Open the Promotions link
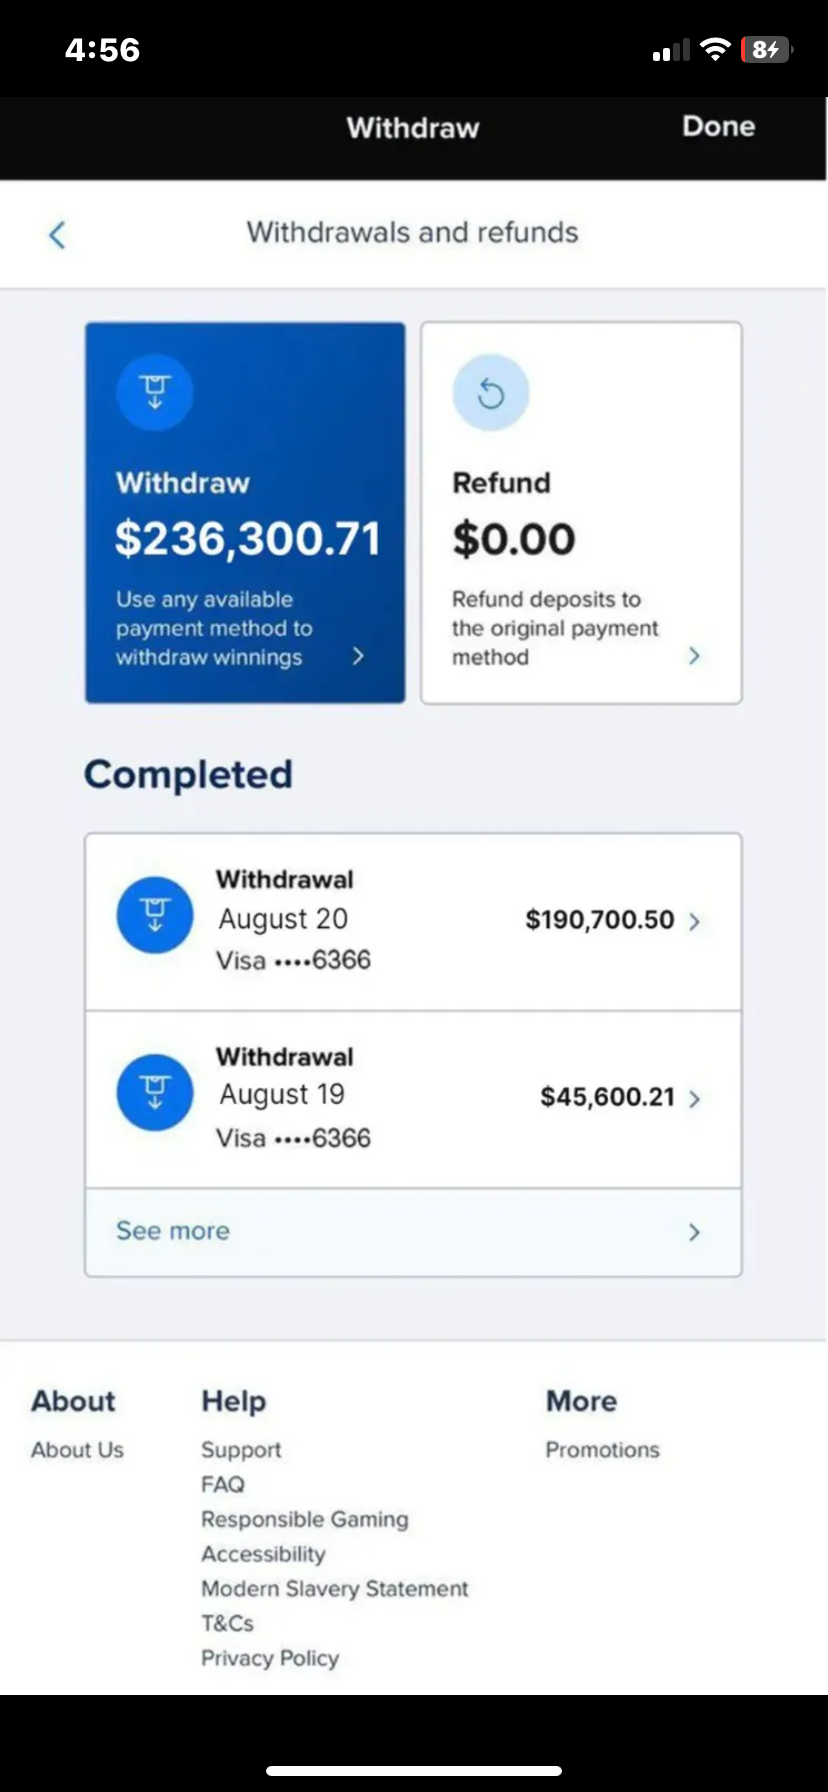 [602, 1450]
